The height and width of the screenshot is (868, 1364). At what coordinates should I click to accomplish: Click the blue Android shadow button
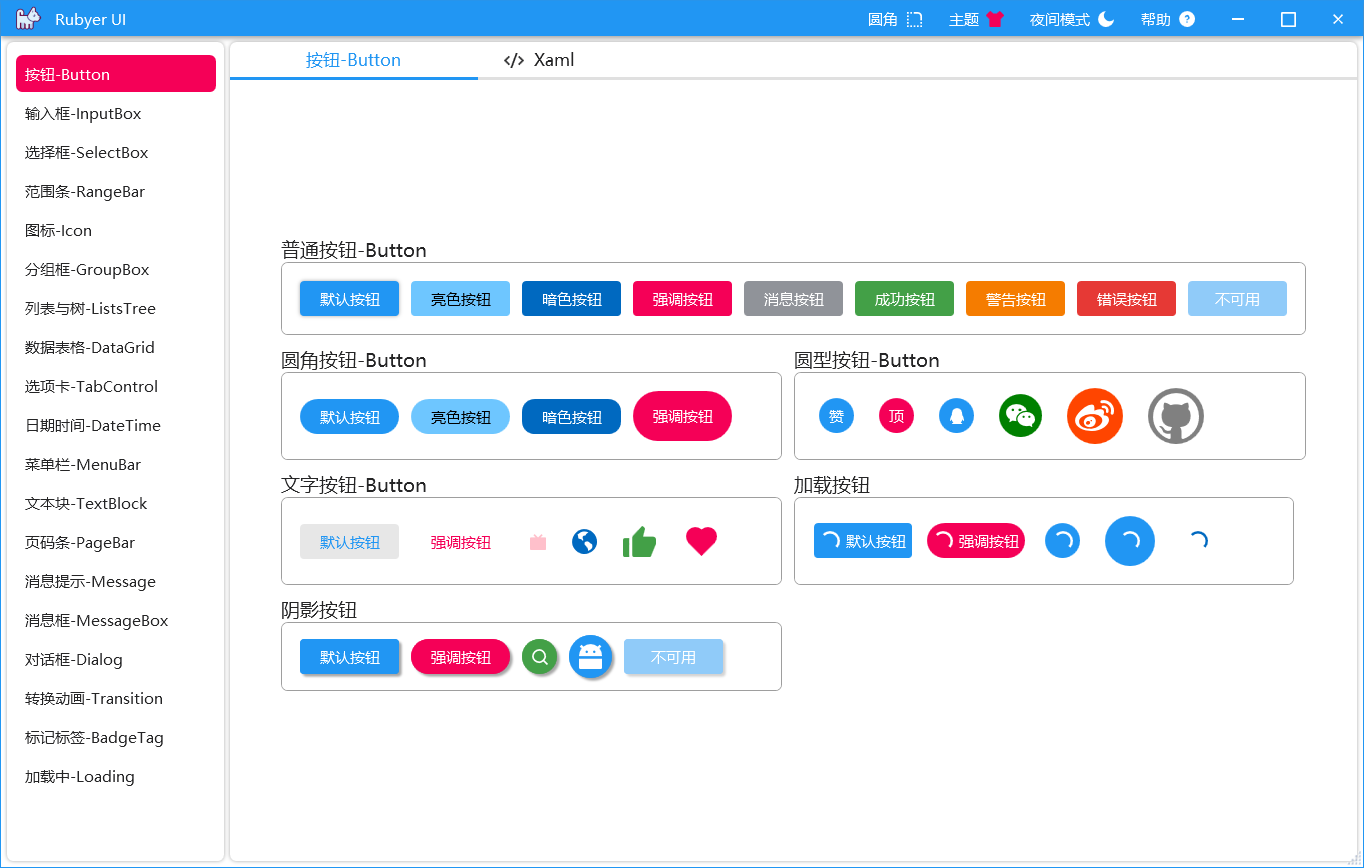pyautogui.click(x=590, y=657)
